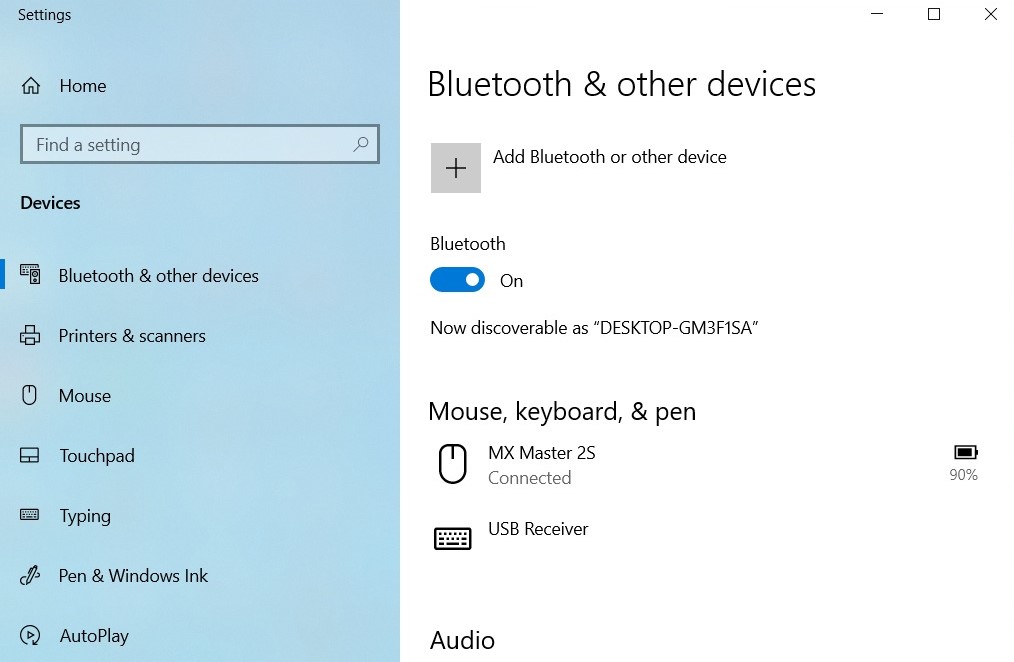The height and width of the screenshot is (662, 1014).
Task: Maximize the Settings window
Action: (x=934, y=14)
